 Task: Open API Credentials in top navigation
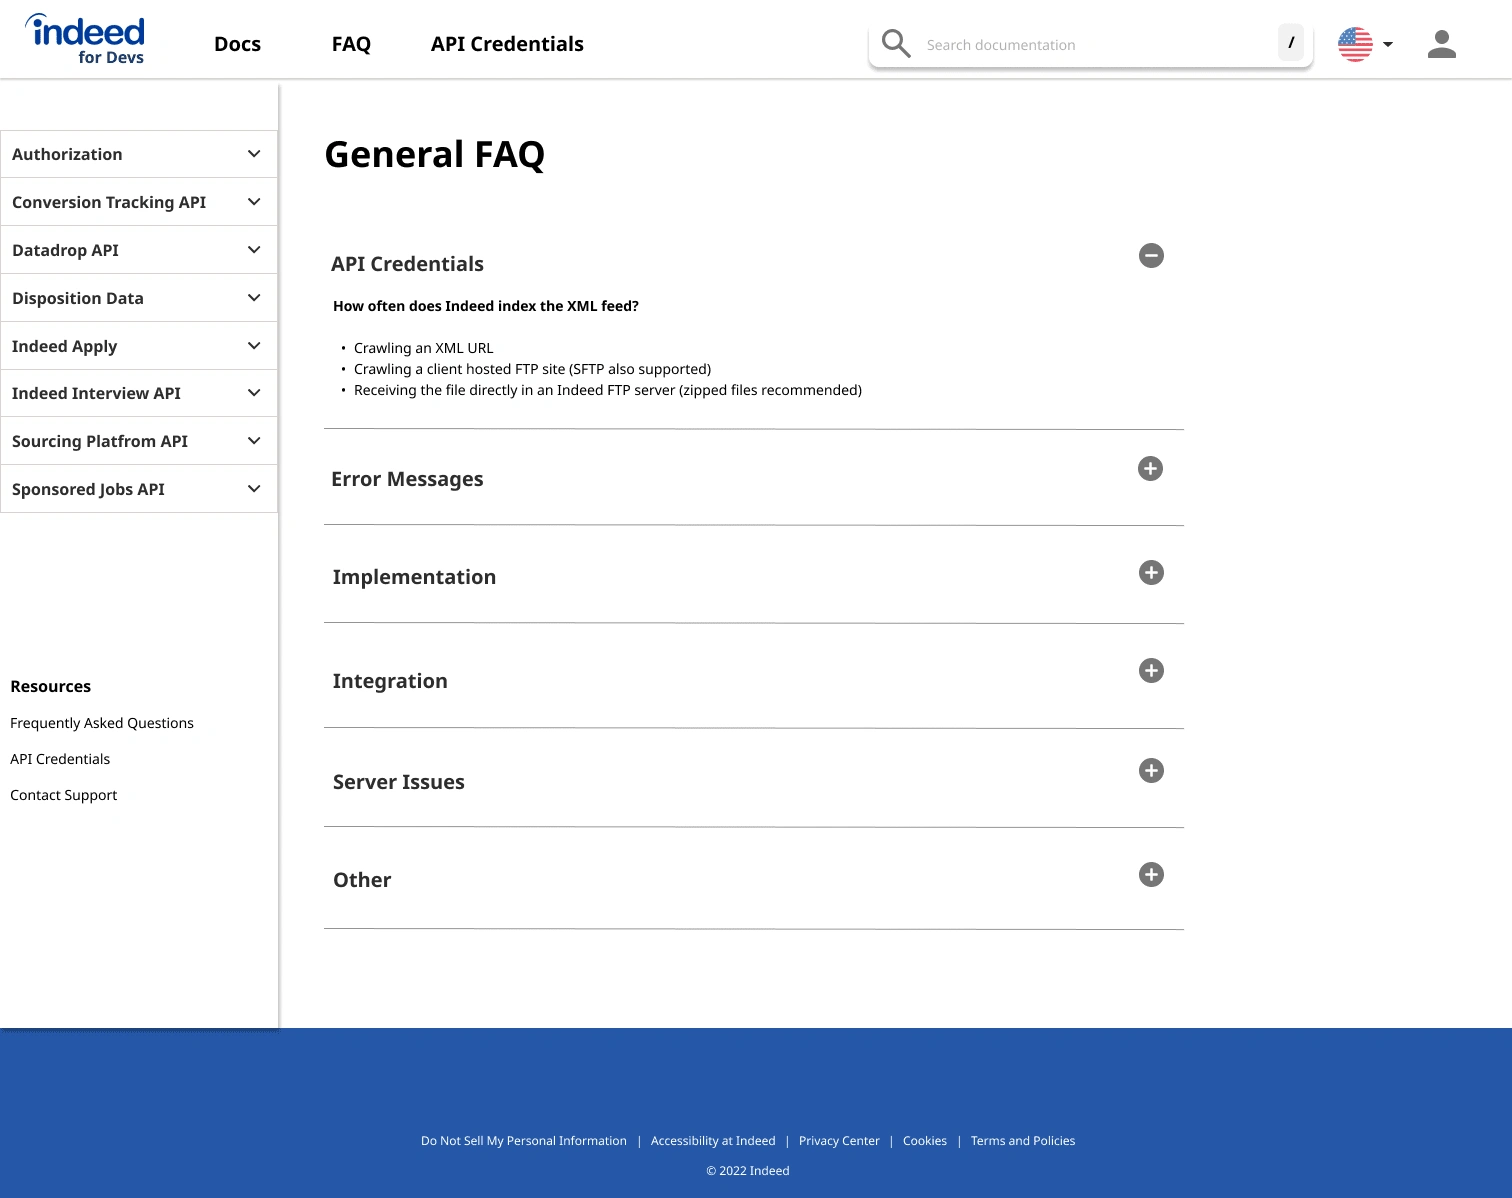coord(507,44)
